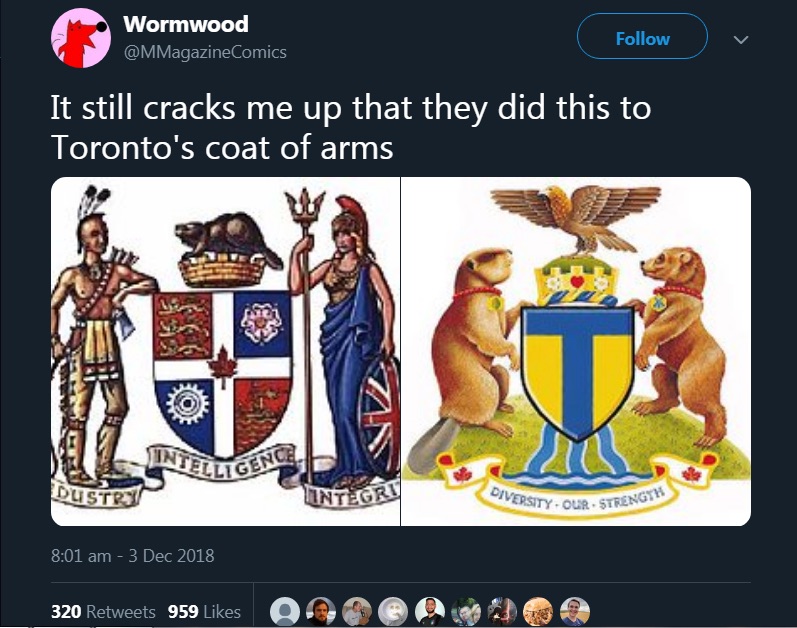This screenshot has width=797, height=628.
Task: Open the sixth liker avatar
Action: coord(466,611)
